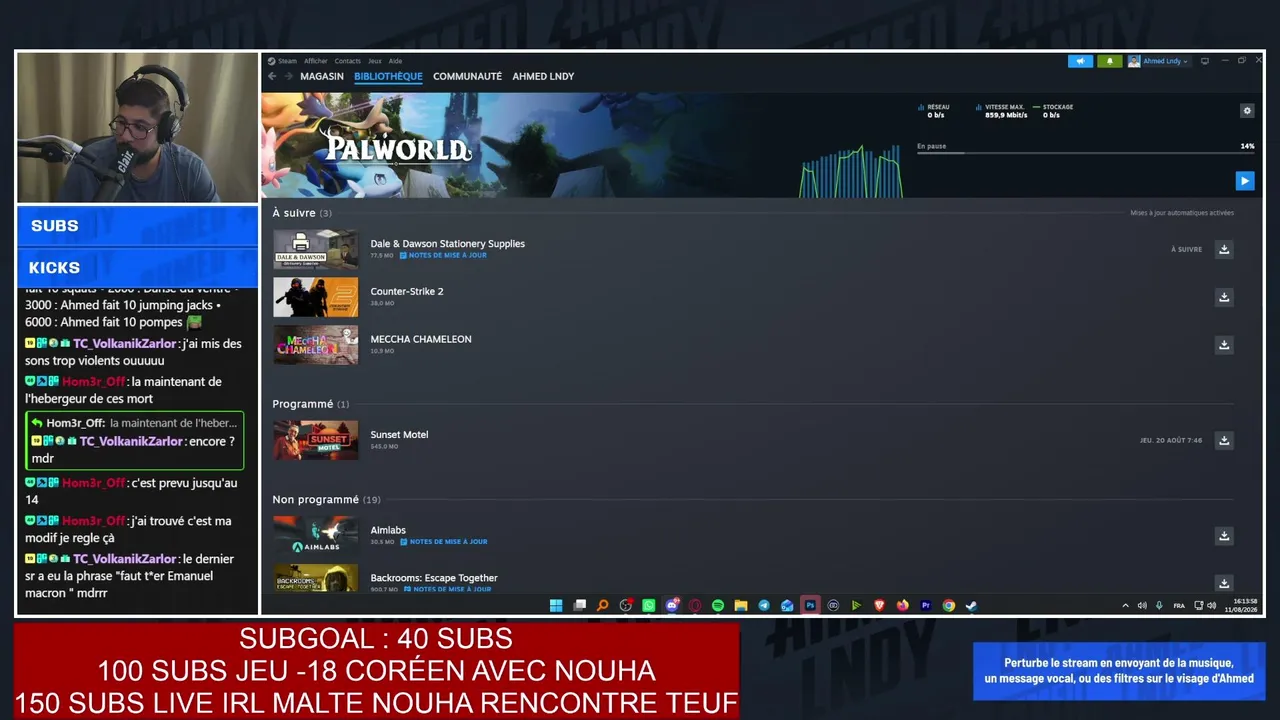1280x720 pixels.
Task: Open Windows Search on the taskbar
Action: point(602,605)
